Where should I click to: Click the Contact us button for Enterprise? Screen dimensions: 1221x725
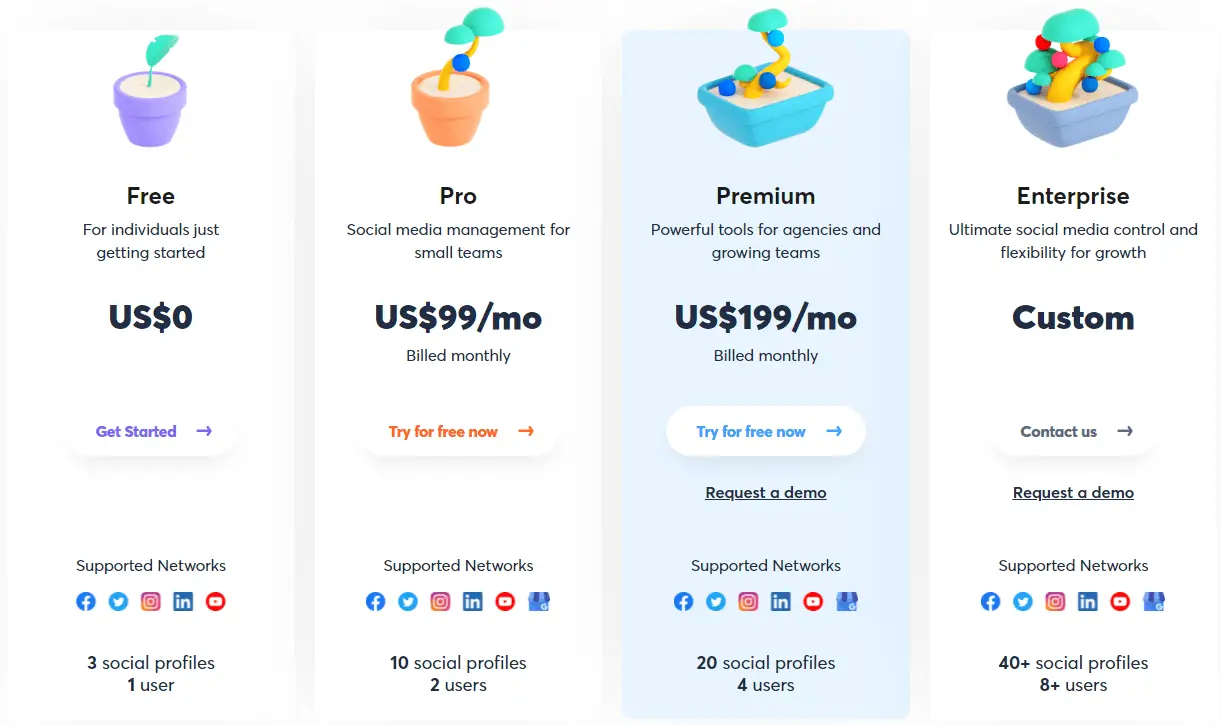click(1074, 432)
